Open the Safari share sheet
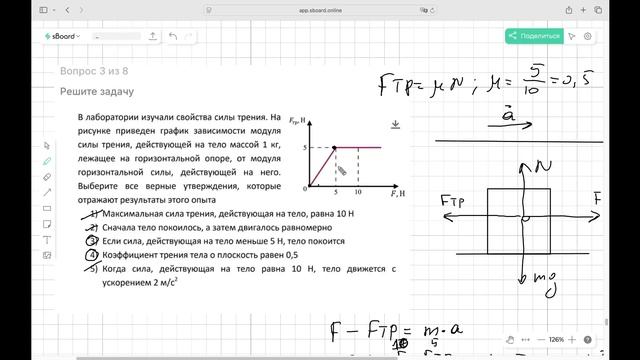 point(569,10)
